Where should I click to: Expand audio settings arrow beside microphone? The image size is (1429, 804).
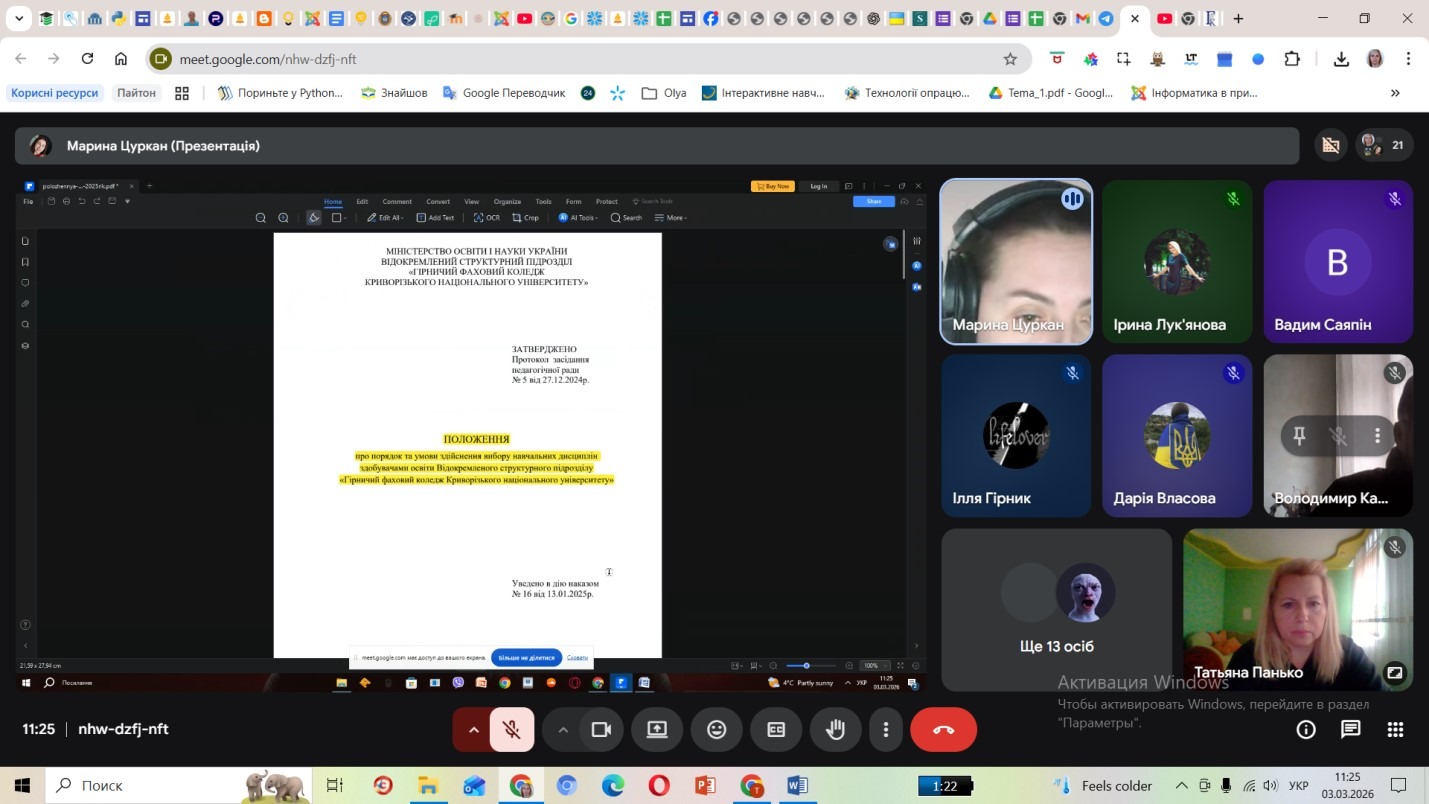coord(474,730)
